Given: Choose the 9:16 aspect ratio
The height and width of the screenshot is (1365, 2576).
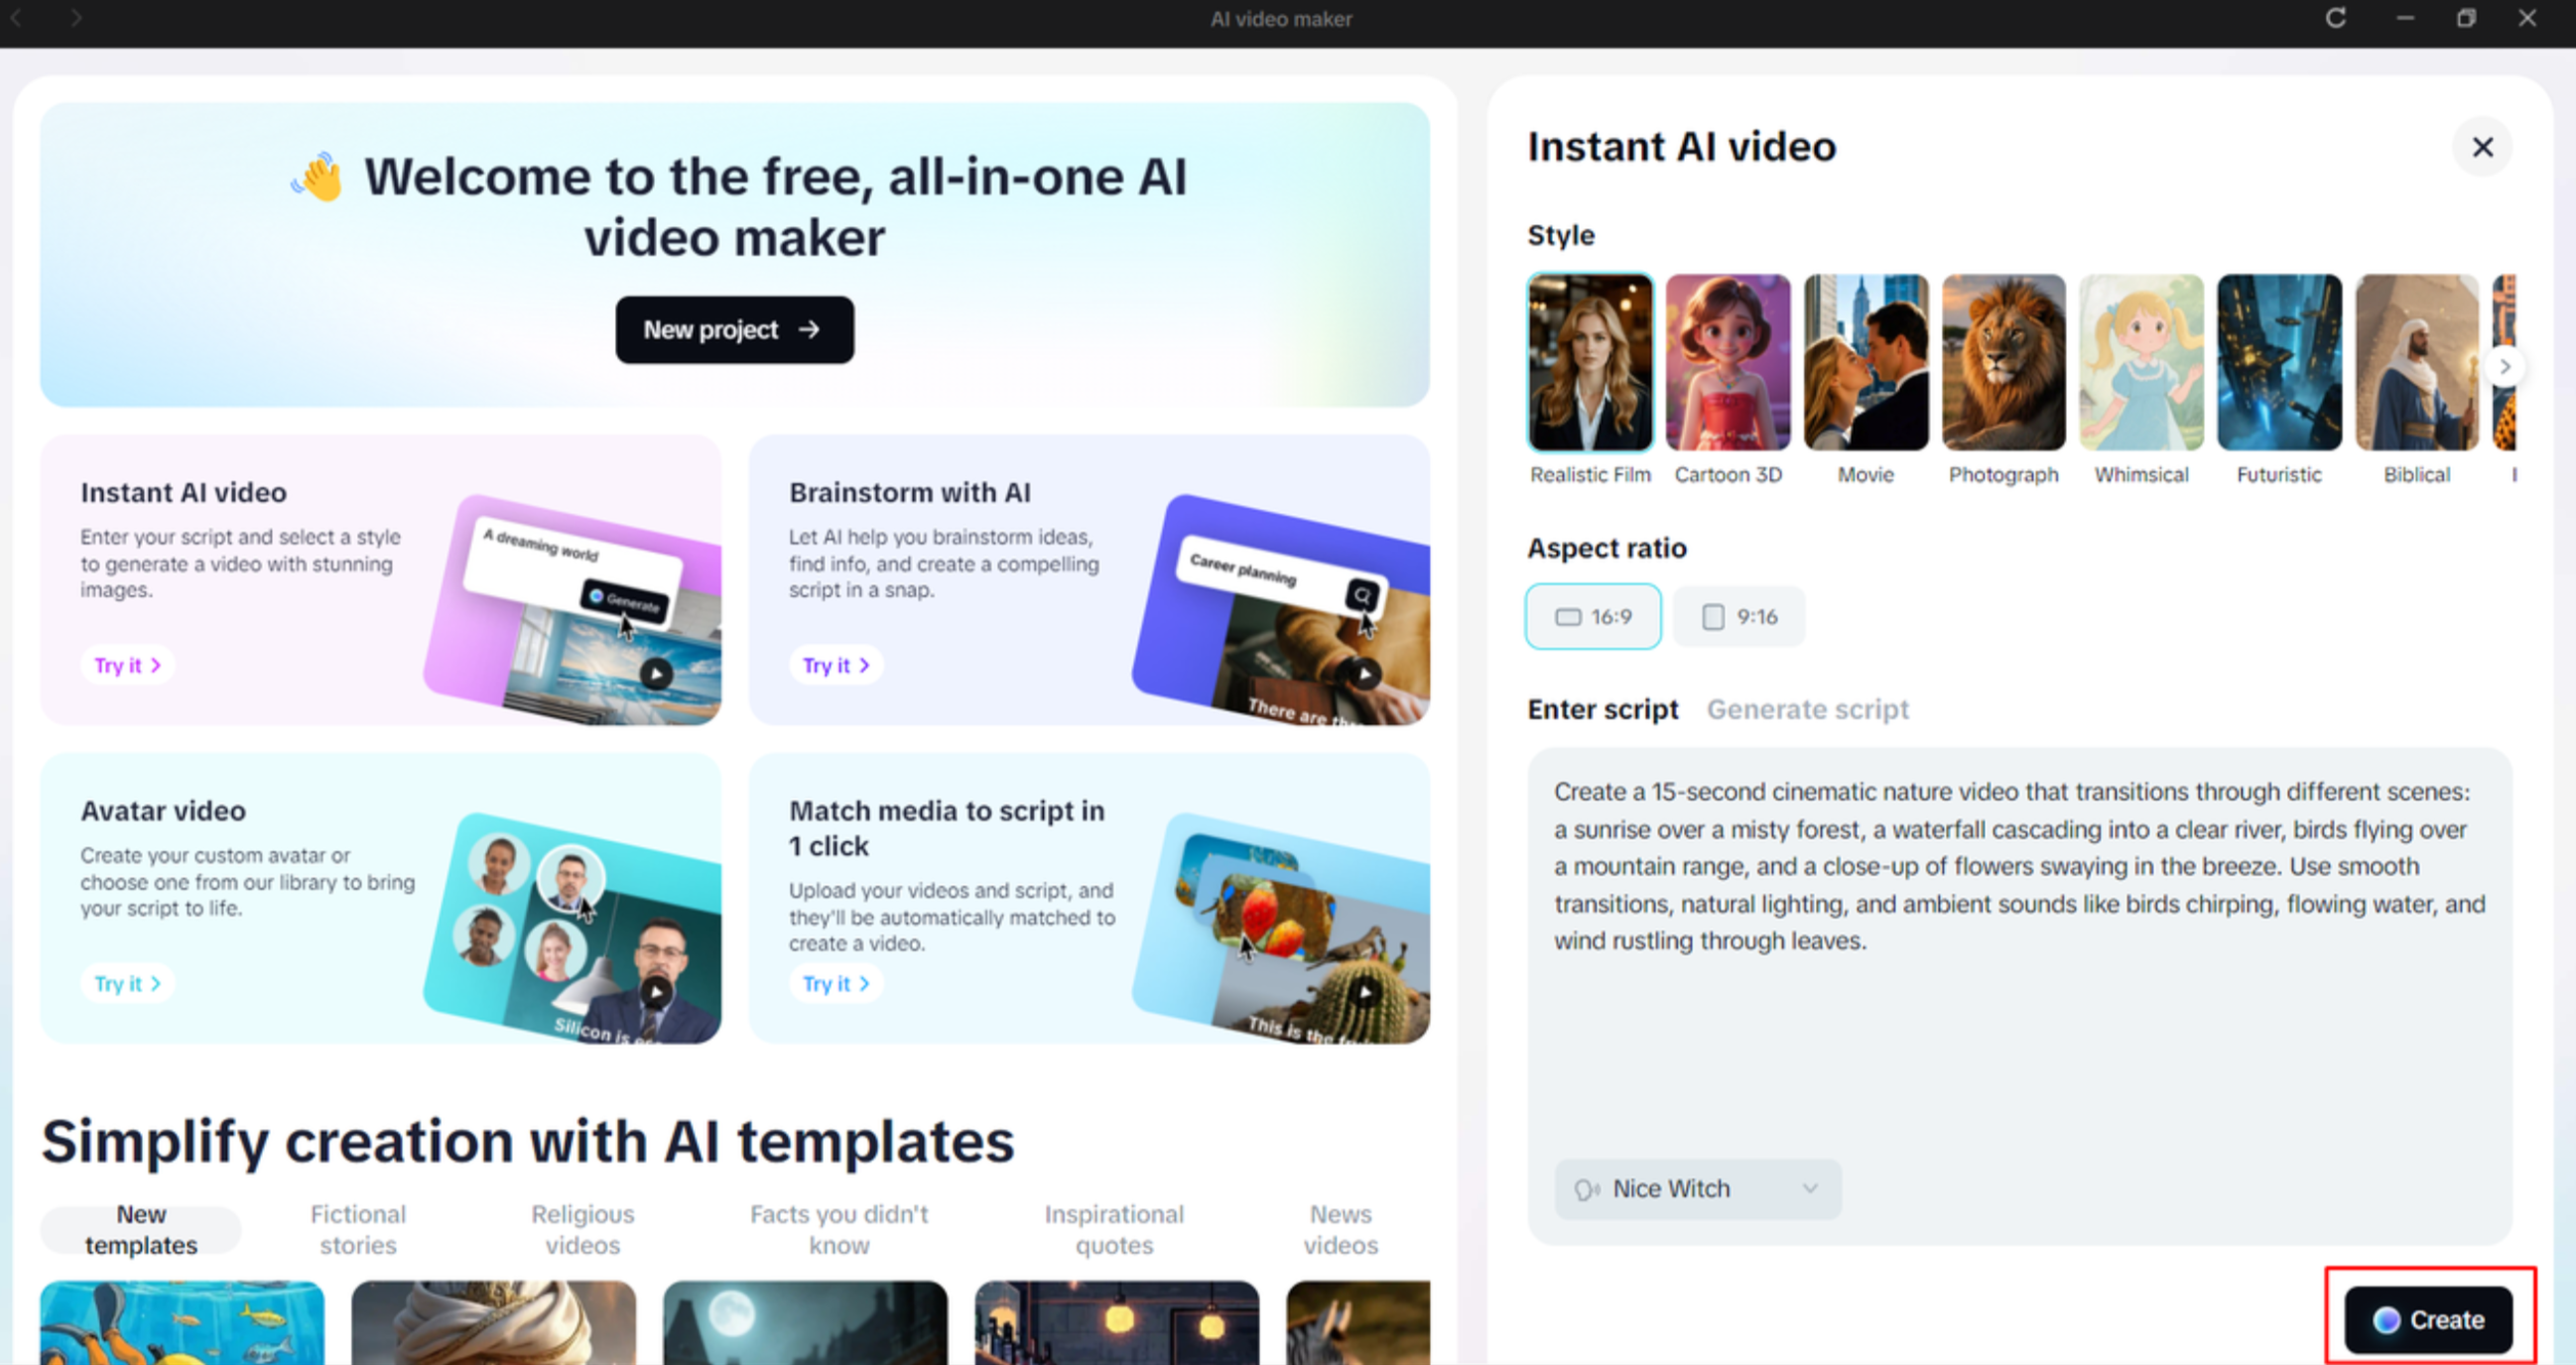Looking at the screenshot, I should [x=1738, y=616].
